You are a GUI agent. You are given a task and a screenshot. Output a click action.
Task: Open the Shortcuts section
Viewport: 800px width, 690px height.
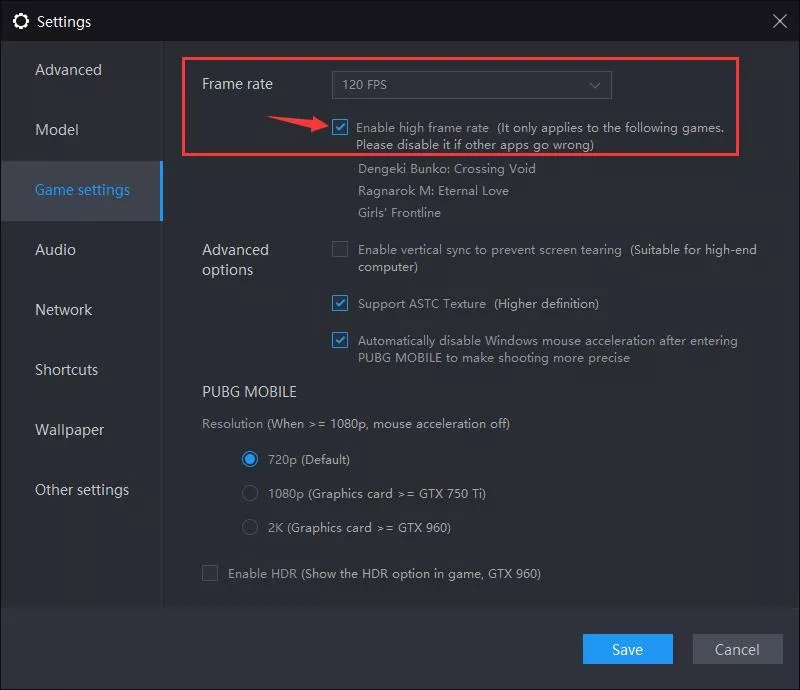(66, 370)
